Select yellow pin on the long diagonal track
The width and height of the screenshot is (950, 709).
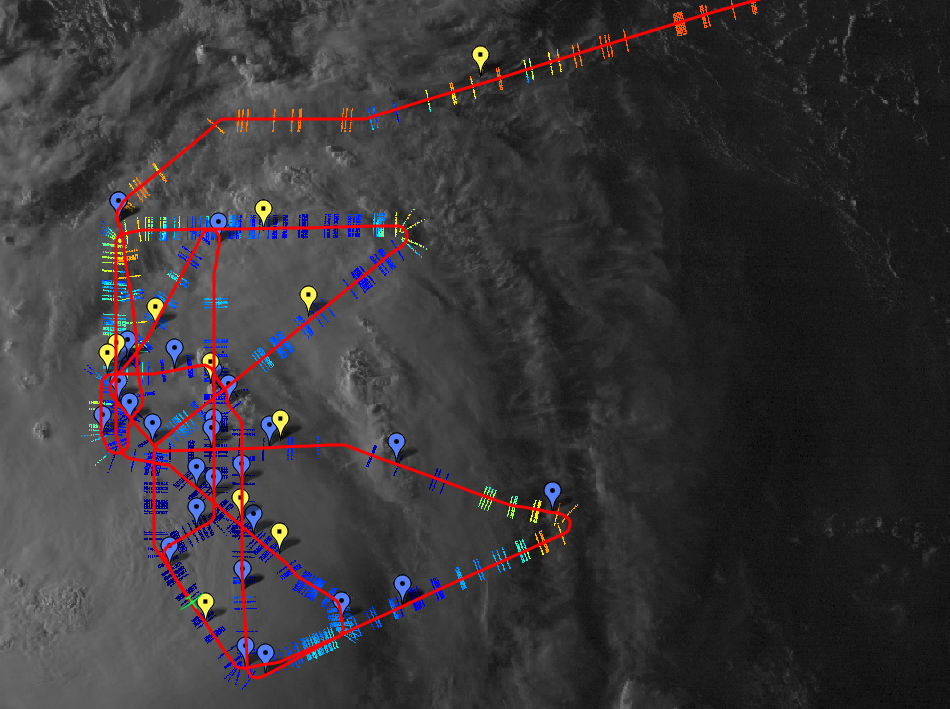pos(308,296)
